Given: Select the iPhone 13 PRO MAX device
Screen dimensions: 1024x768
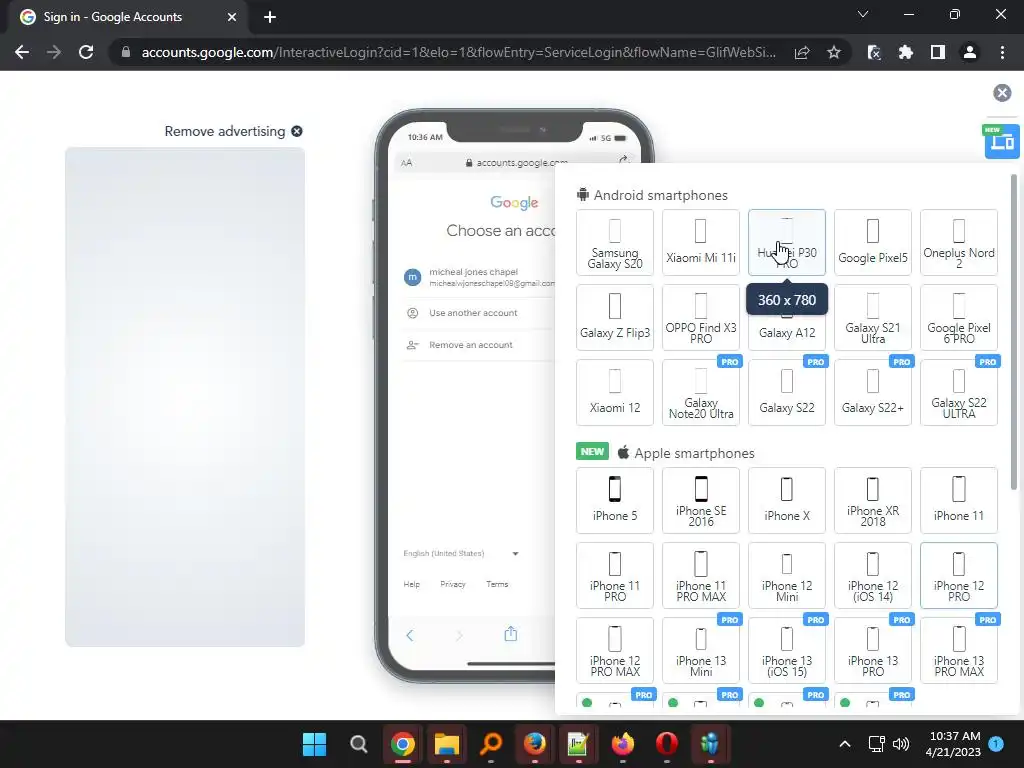Looking at the screenshot, I should [959, 650].
